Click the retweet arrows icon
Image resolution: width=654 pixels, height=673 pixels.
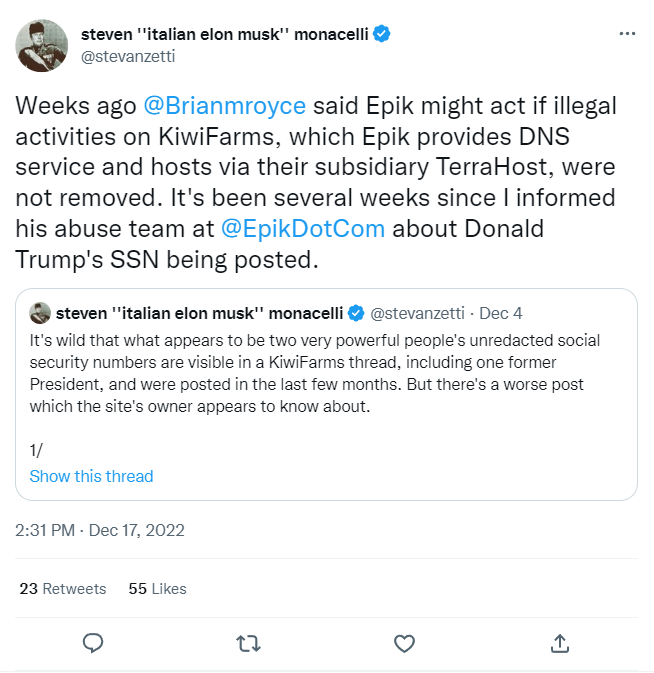(x=248, y=643)
